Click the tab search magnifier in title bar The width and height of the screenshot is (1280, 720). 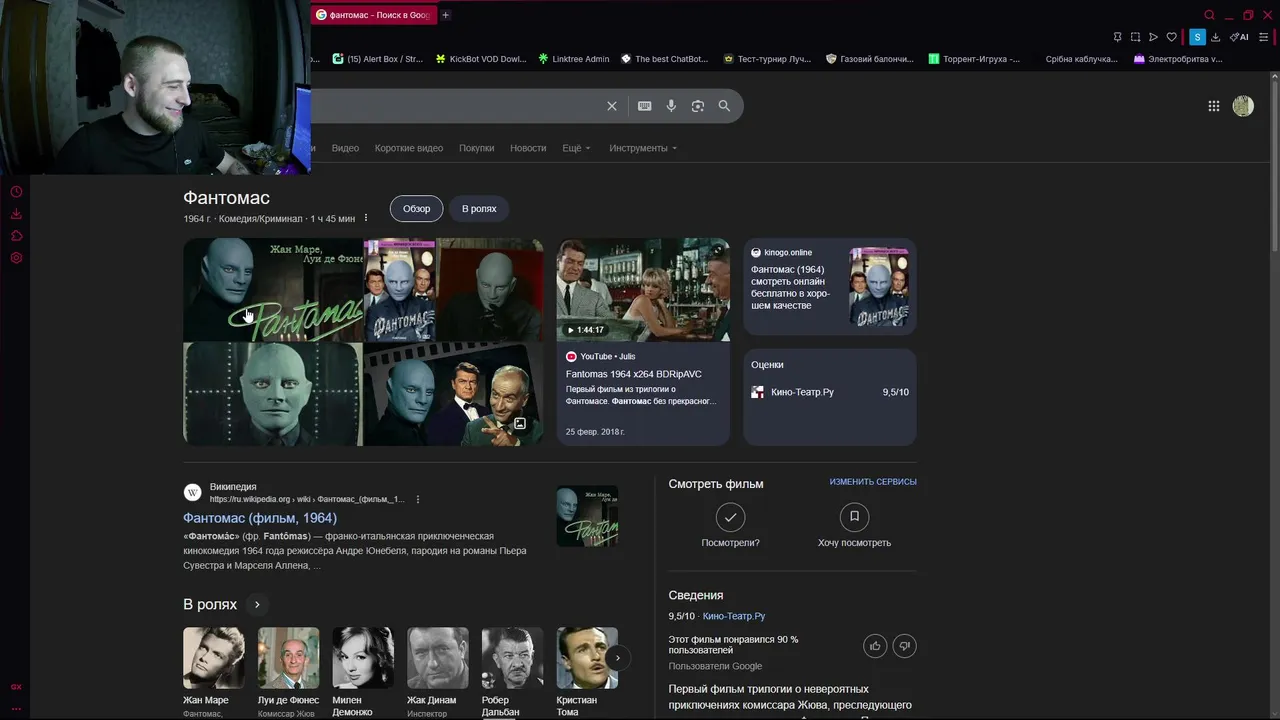(1209, 15)
